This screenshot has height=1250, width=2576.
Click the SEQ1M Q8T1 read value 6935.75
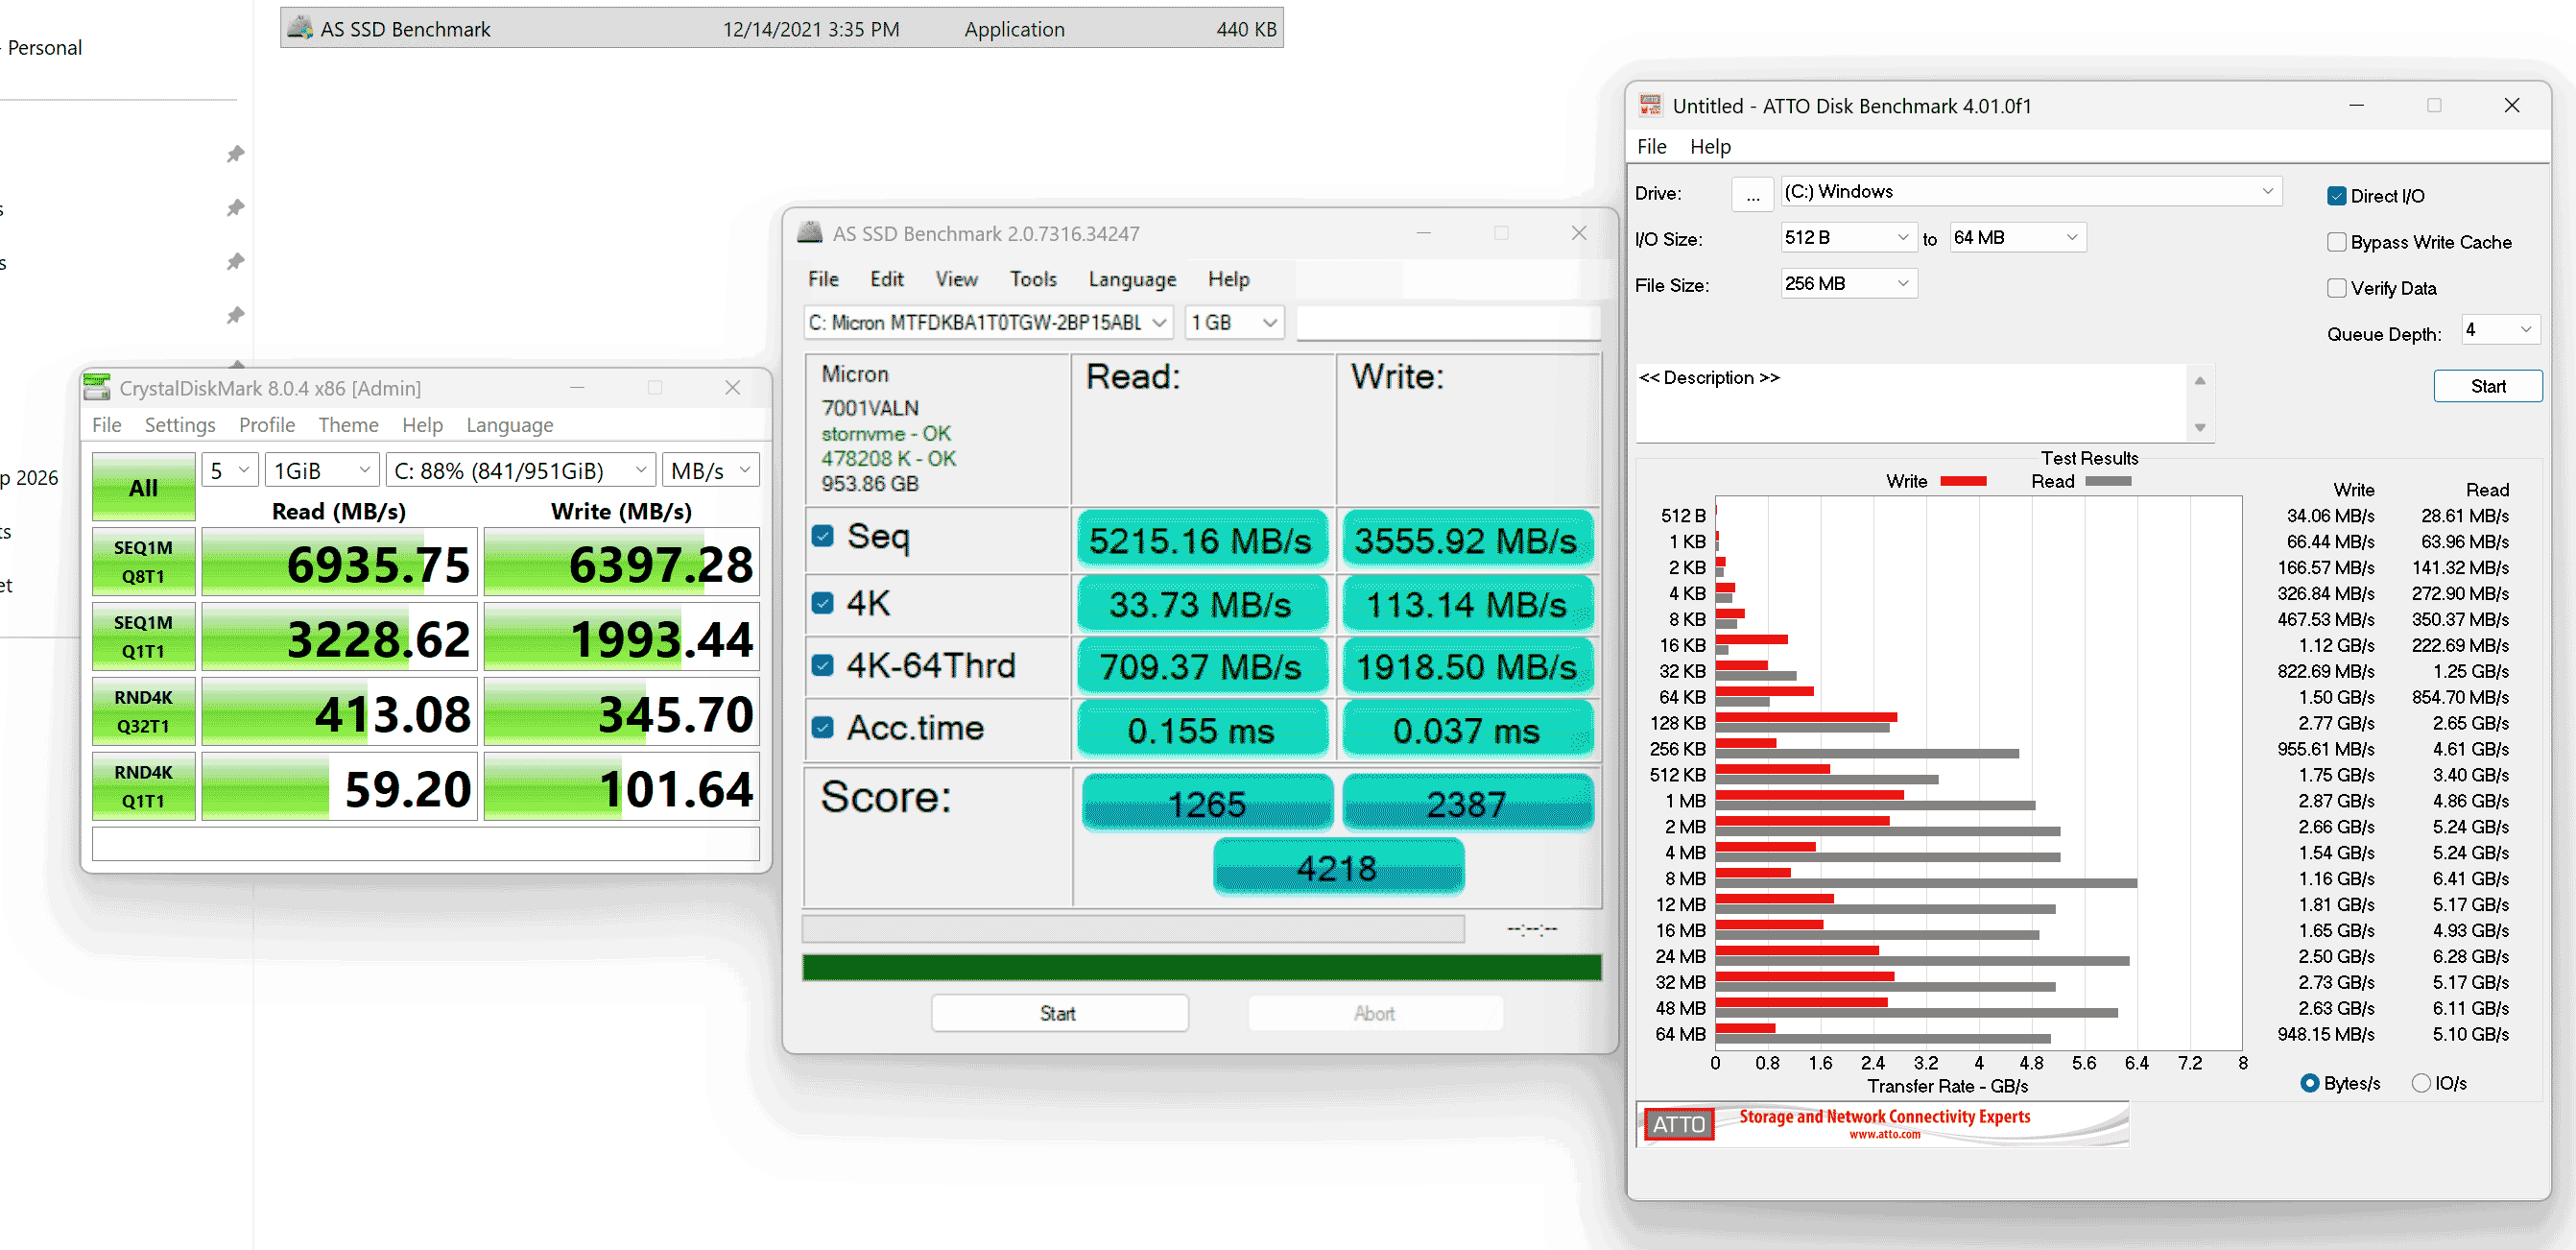[x=340, y=562]
